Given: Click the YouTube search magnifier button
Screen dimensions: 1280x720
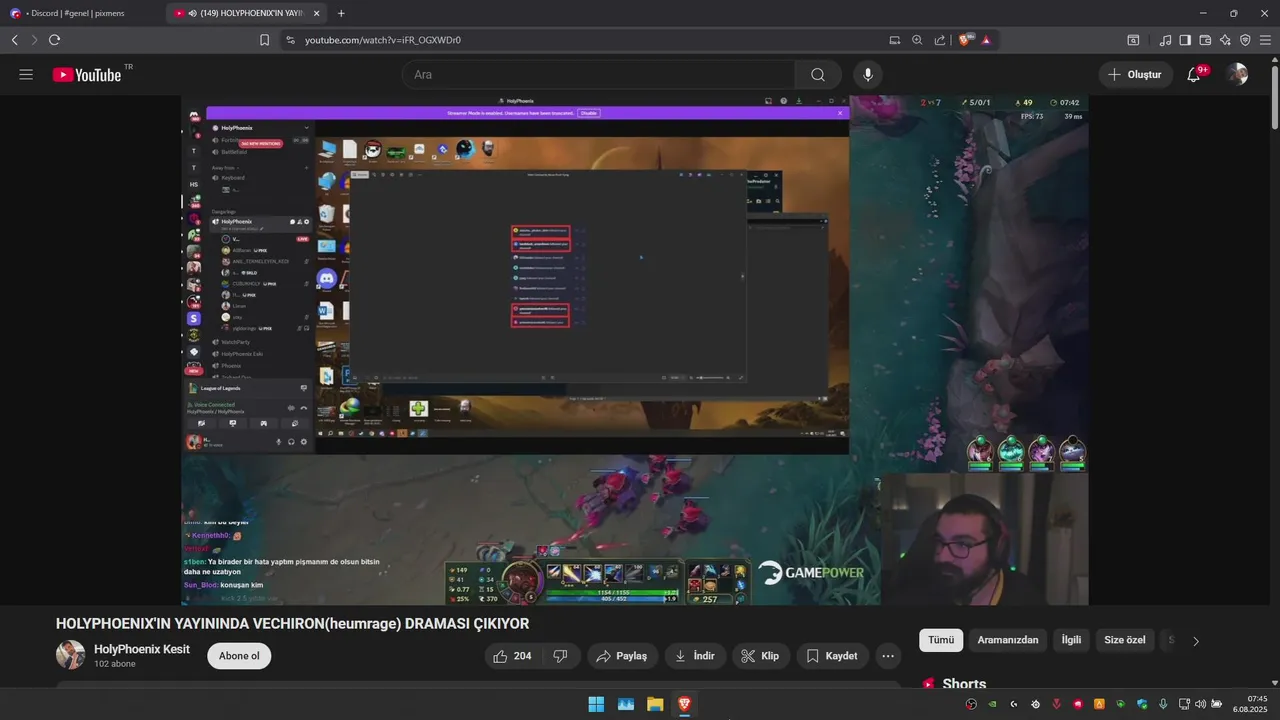Looking at the screenshot, I should [818, 75].
